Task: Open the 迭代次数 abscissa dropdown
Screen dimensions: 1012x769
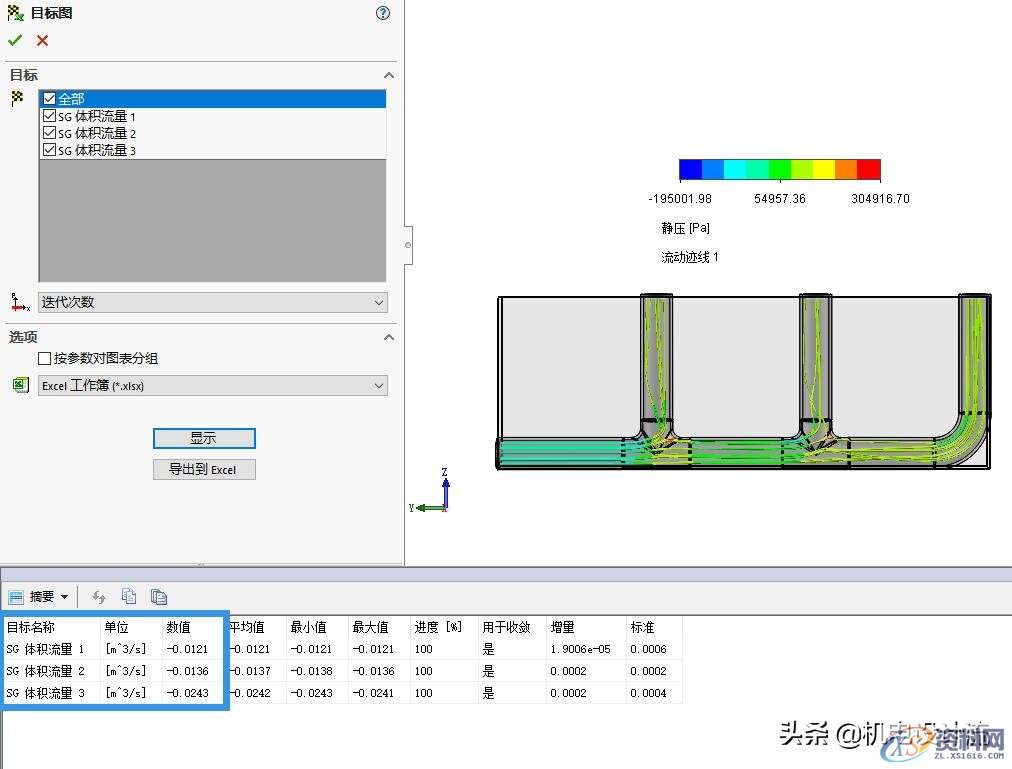Action: [378, 302]
